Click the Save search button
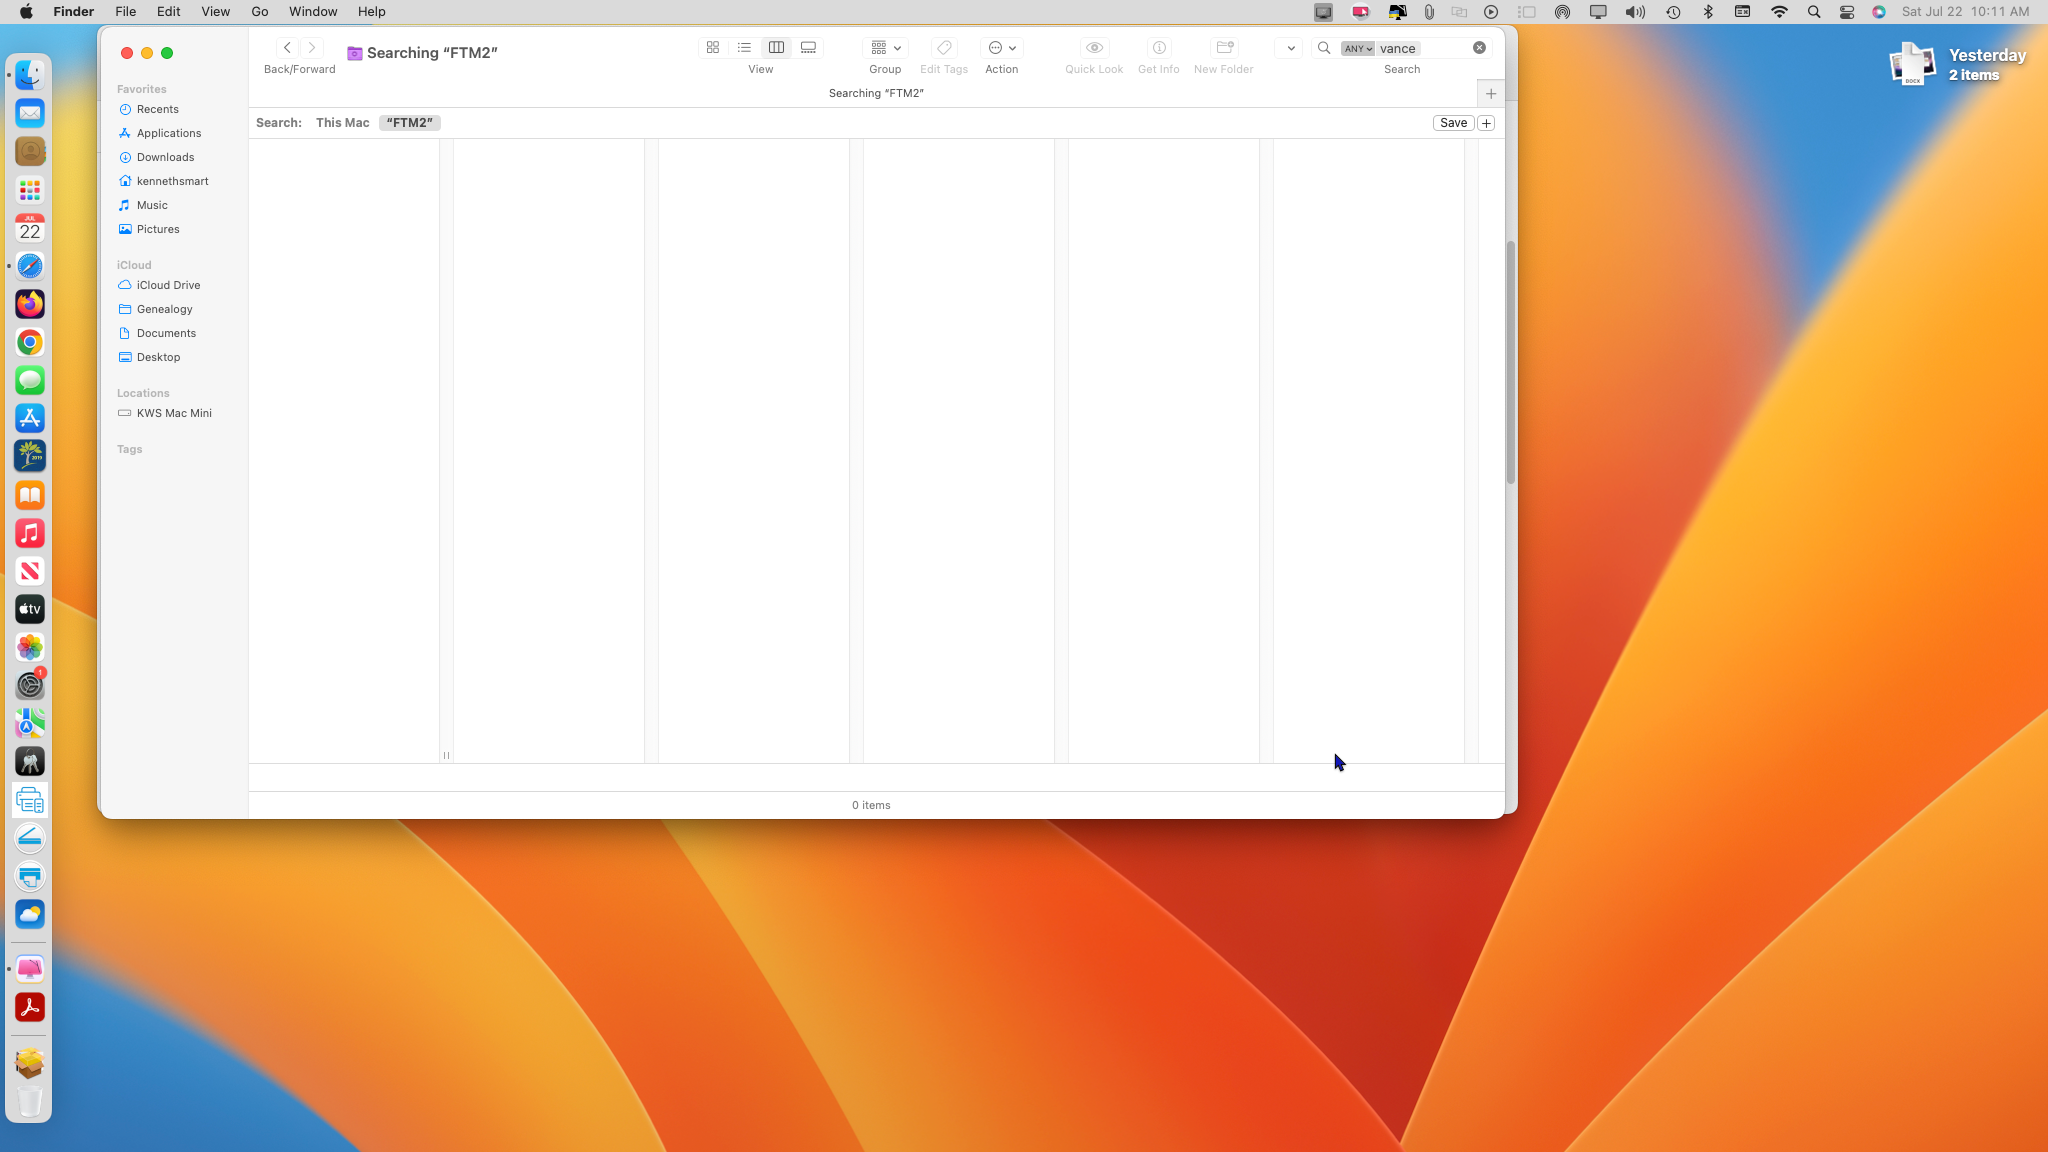The image size is (2048, 1152). 1453,123
